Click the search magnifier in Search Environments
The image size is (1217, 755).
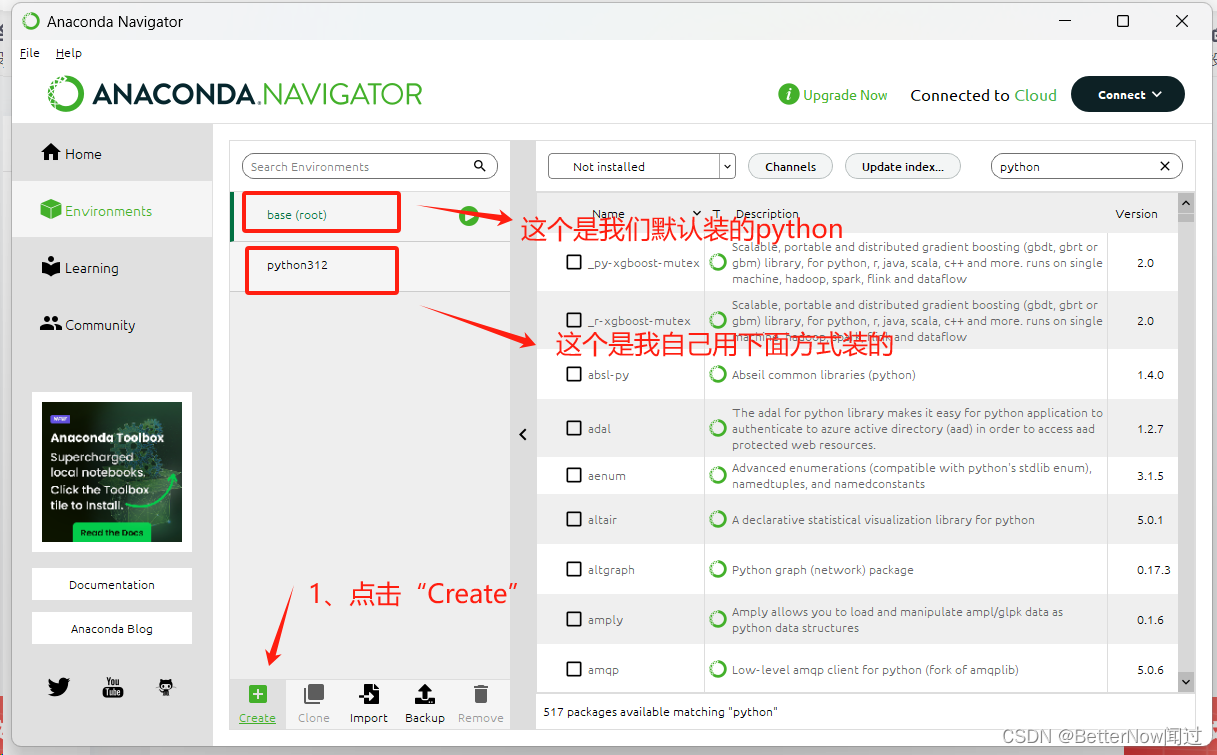[x=480, y=166]
